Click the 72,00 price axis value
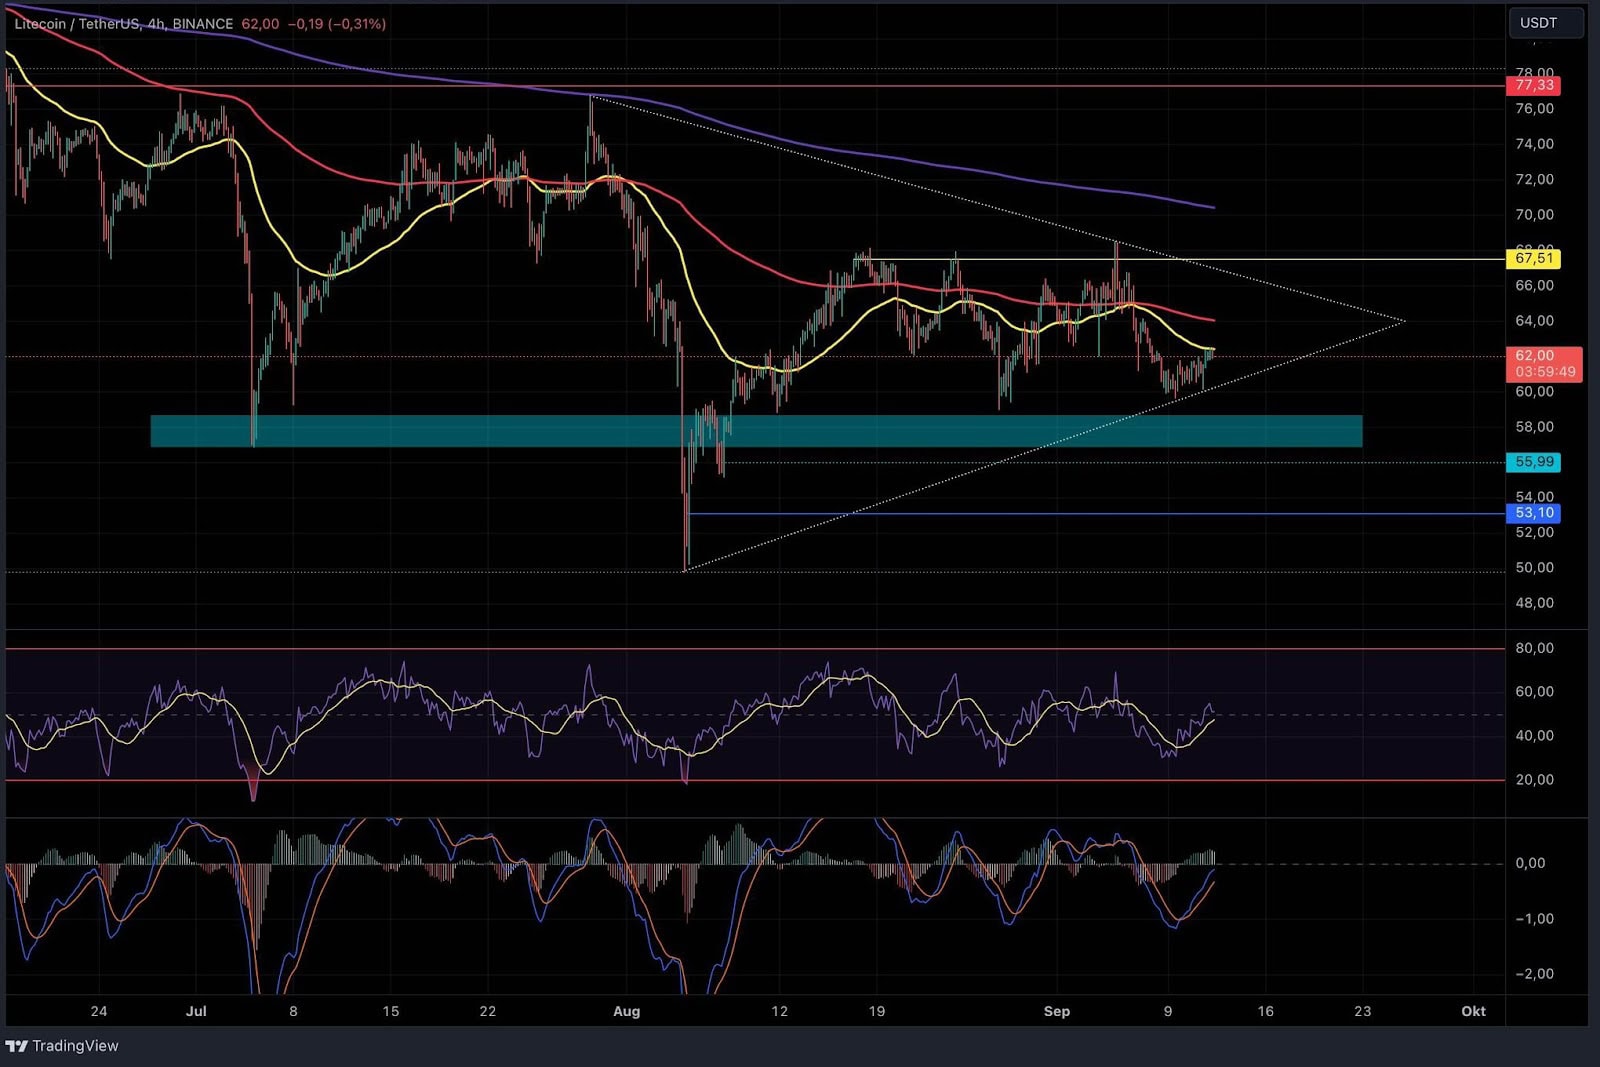The width and height of the screenshot is (1600, 1067). click(x=1534, y=179)
